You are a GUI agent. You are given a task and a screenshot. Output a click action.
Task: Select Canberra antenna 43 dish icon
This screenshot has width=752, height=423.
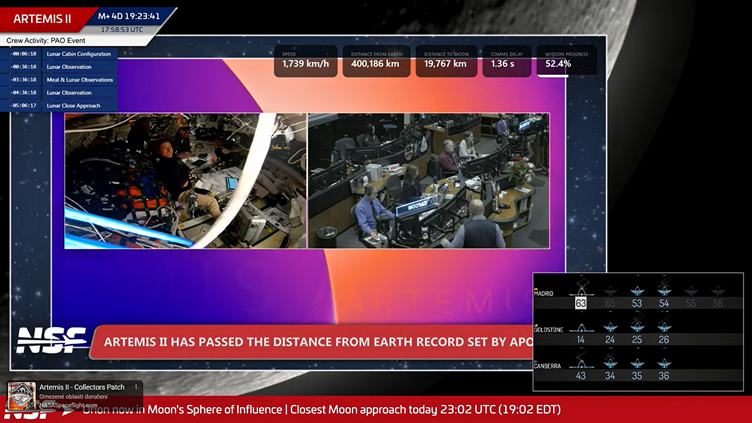coord(581,364)
